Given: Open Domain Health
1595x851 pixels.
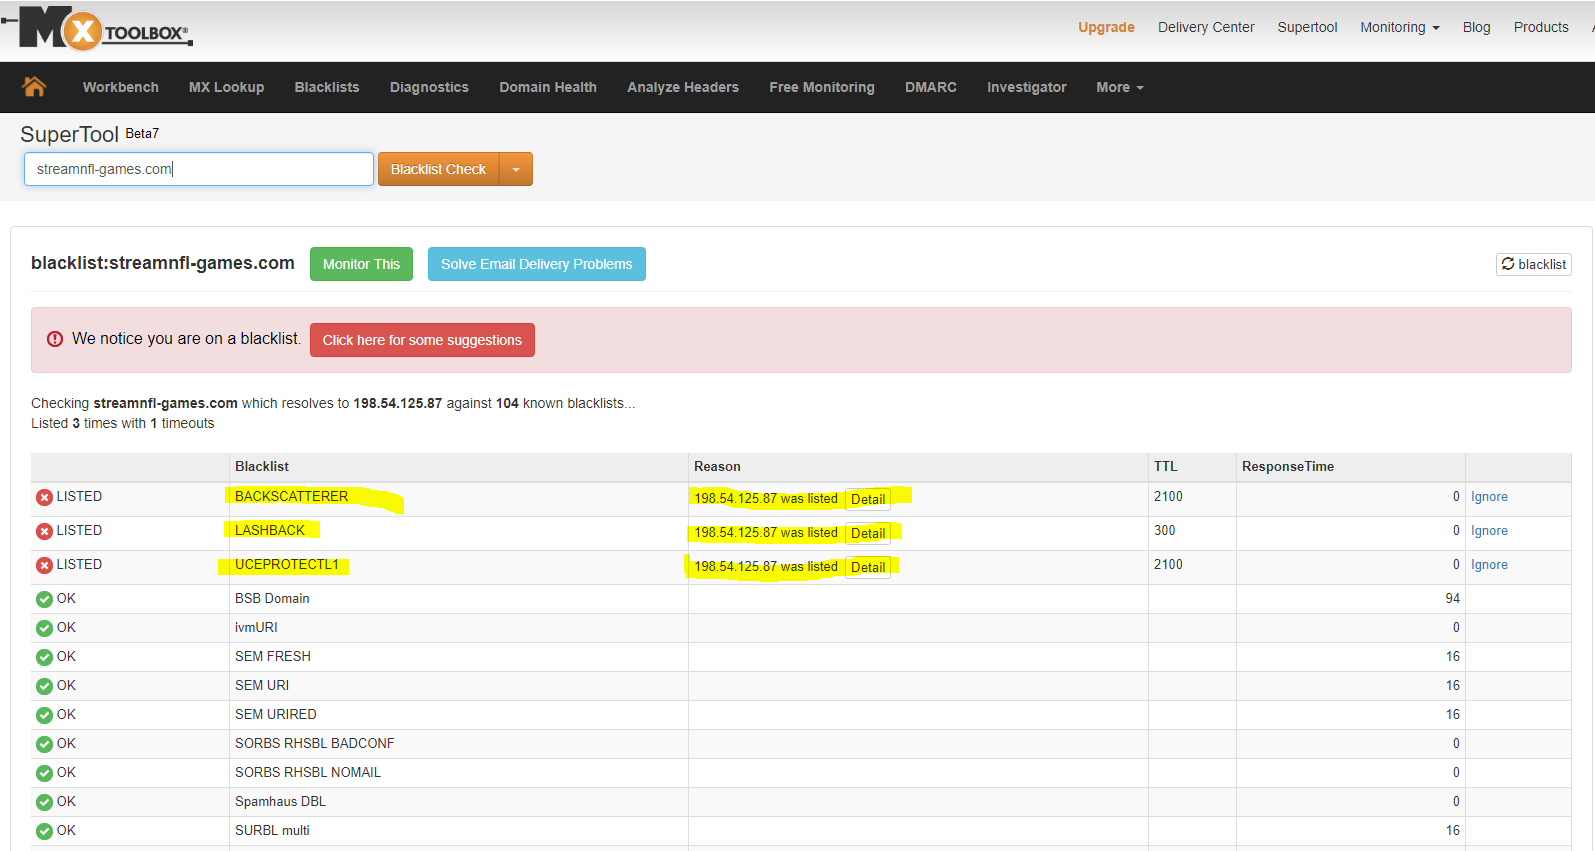Looking at the screenshot, I should click(x=548, y=87).
